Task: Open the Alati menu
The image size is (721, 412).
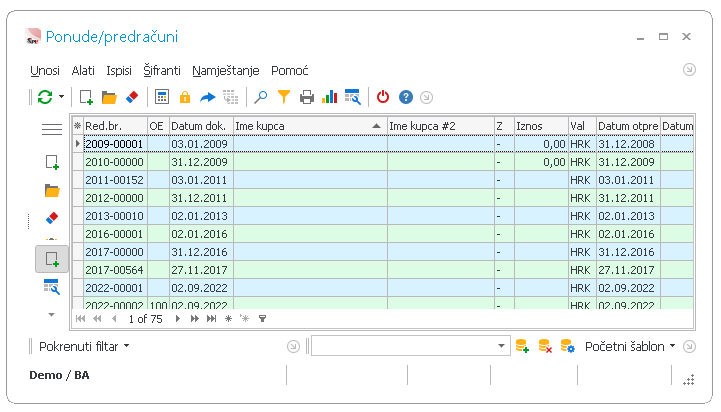Action: click(83, 71)
